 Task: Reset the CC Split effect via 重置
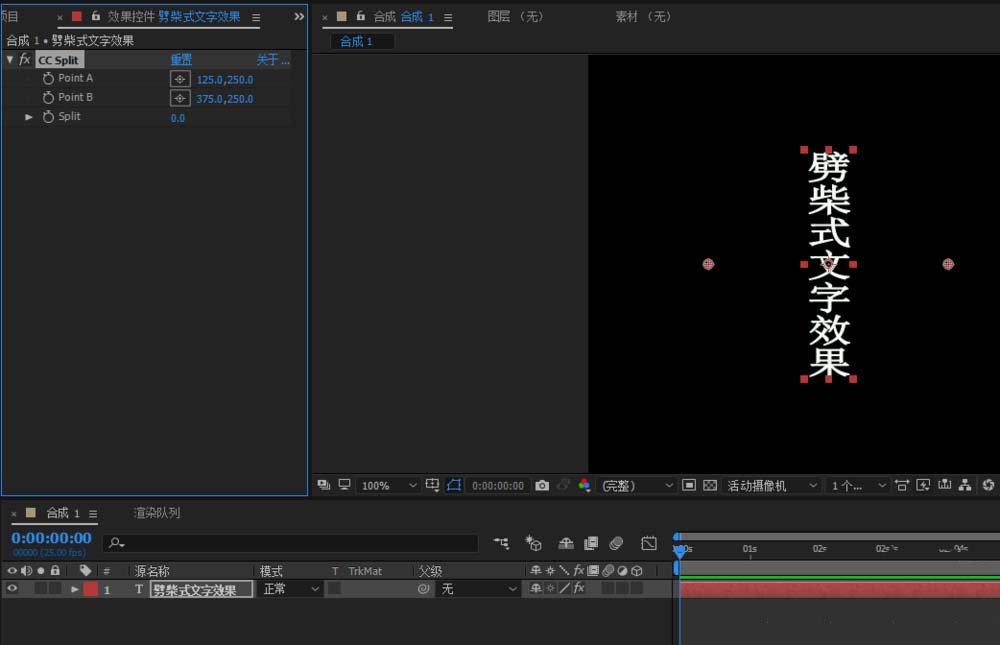tap(181, 59)
